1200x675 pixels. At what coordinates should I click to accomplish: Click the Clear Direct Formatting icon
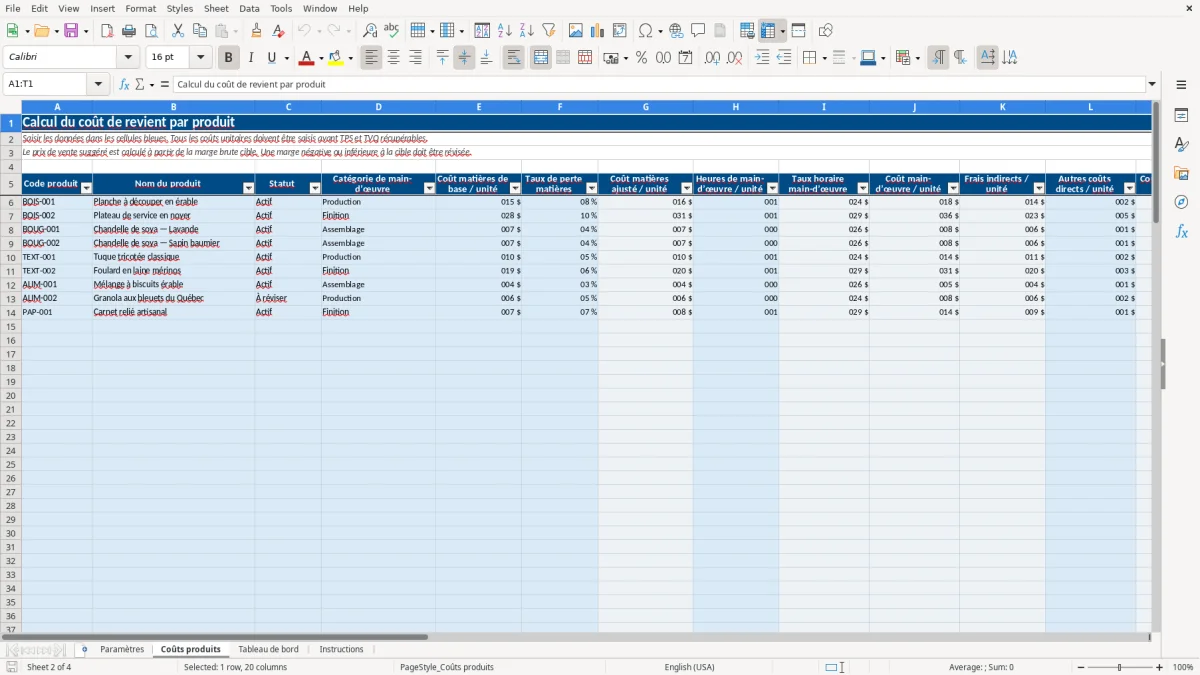coord(279,31)
